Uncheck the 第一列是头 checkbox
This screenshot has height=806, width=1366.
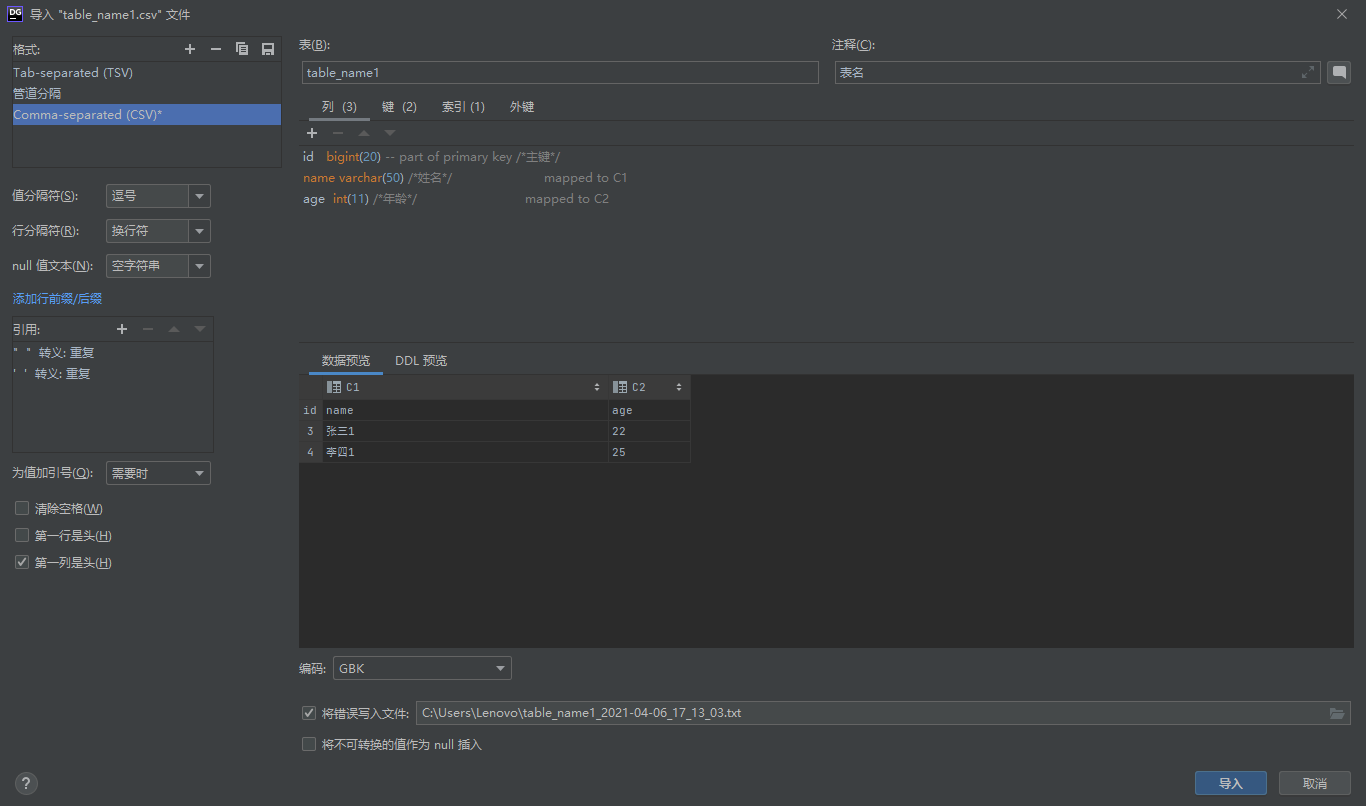click(21, 562)
